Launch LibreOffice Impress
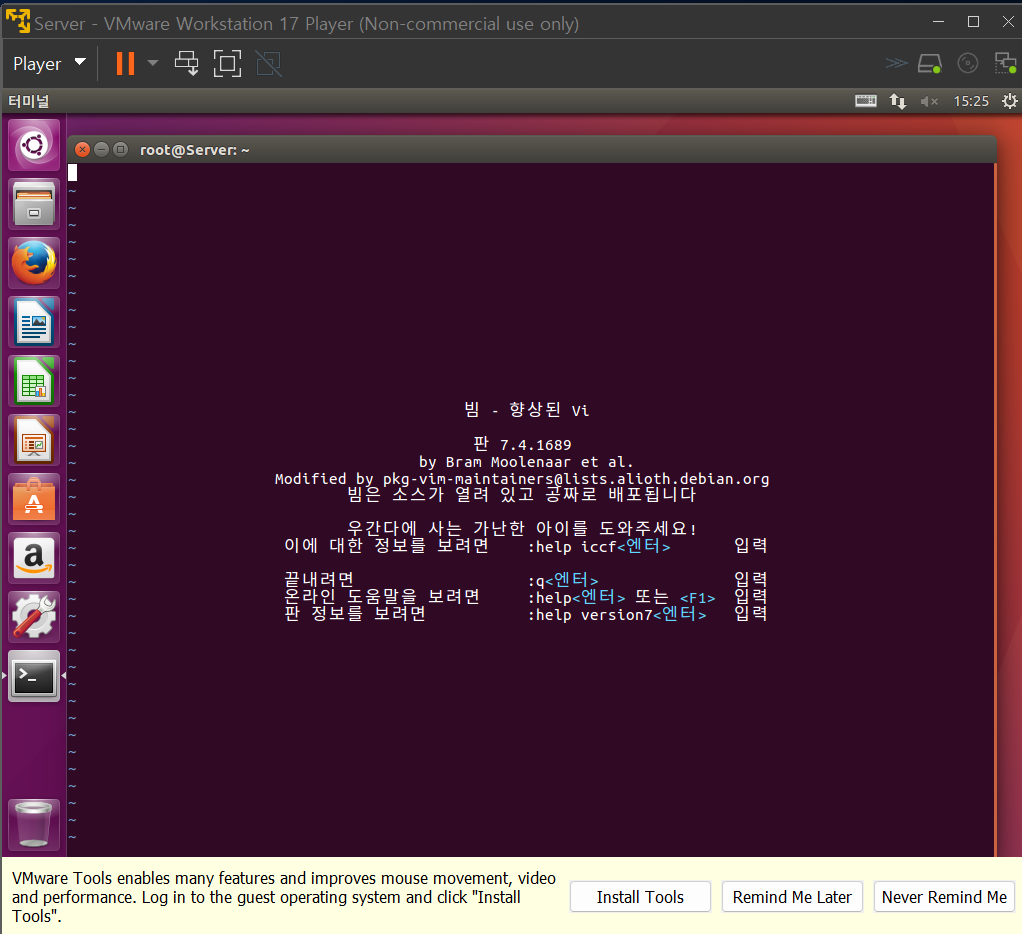1022x934 pixels. pyautogui.click(x=34, y=440)
